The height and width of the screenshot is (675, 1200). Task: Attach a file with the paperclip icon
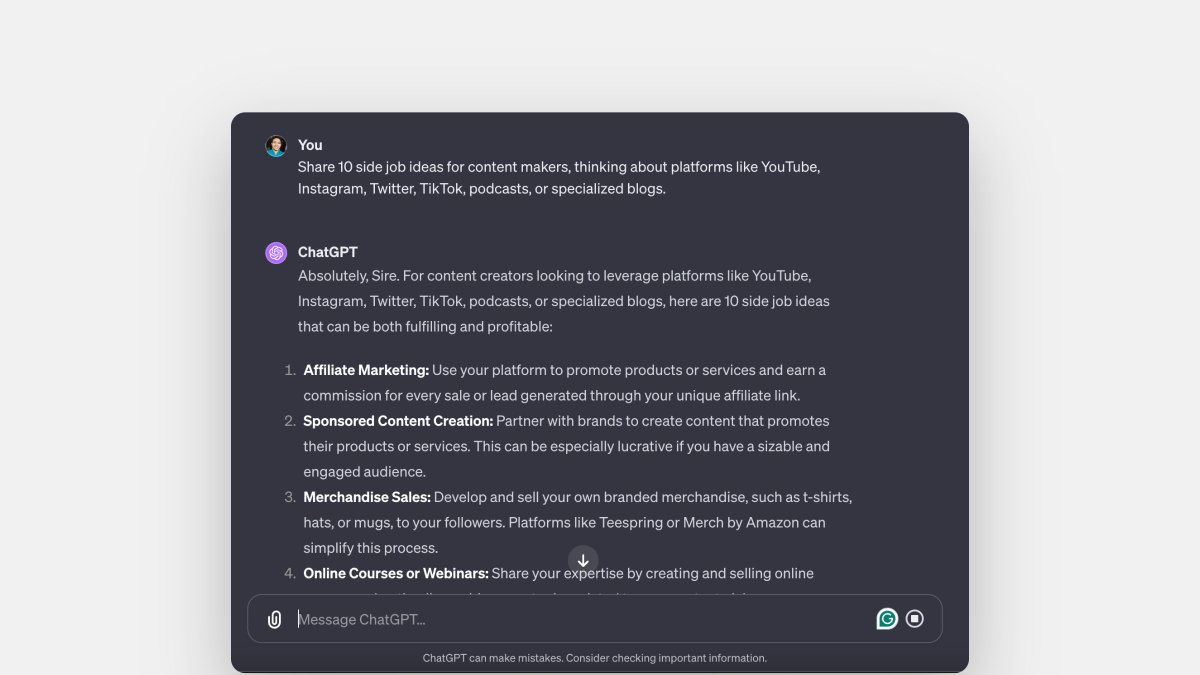click(x=275, y=620)
